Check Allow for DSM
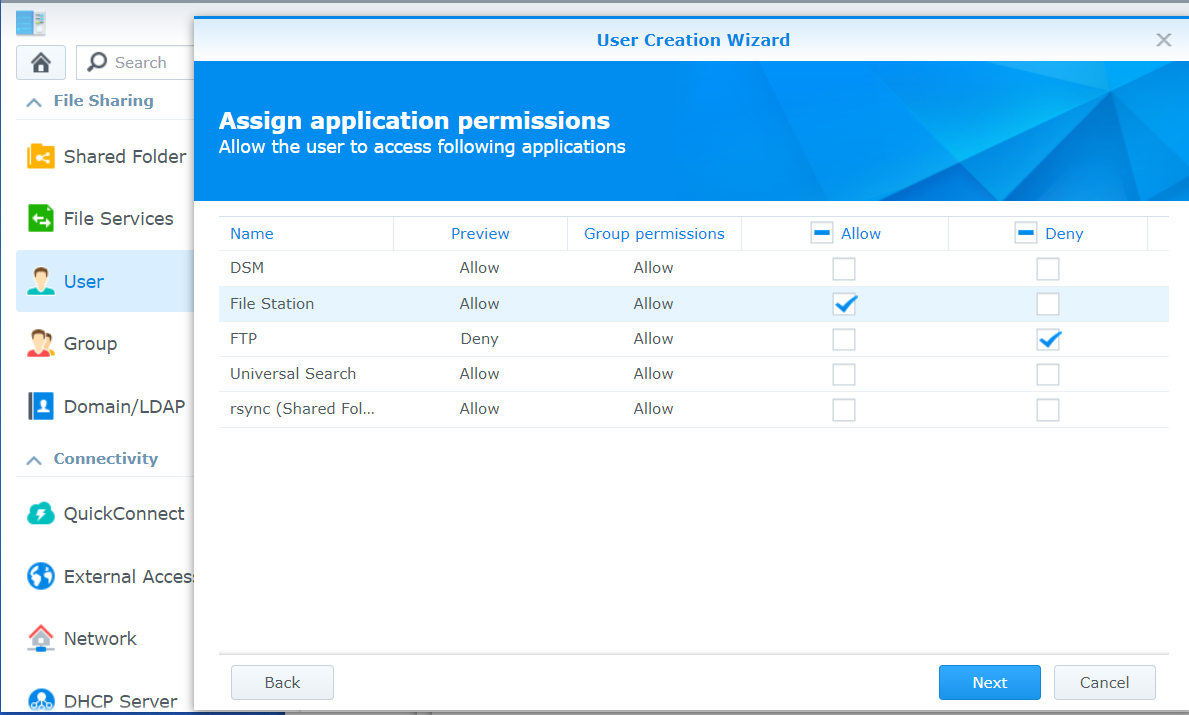Image resolution: width=1189 pixels, height=715 pixels. point(844,268)
